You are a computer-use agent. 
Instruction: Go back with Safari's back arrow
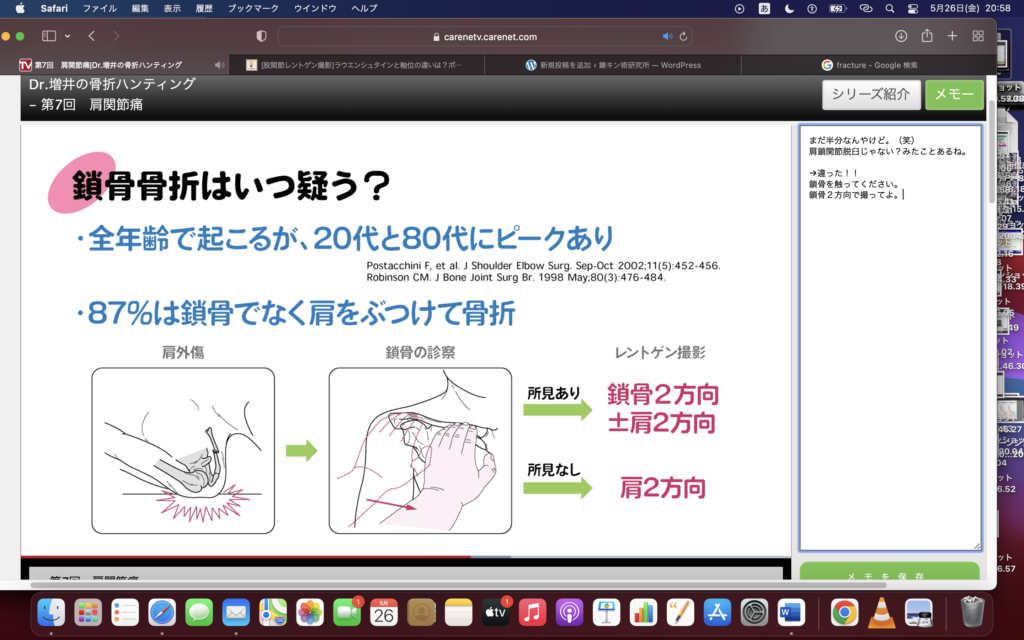(x=91, y=36)
